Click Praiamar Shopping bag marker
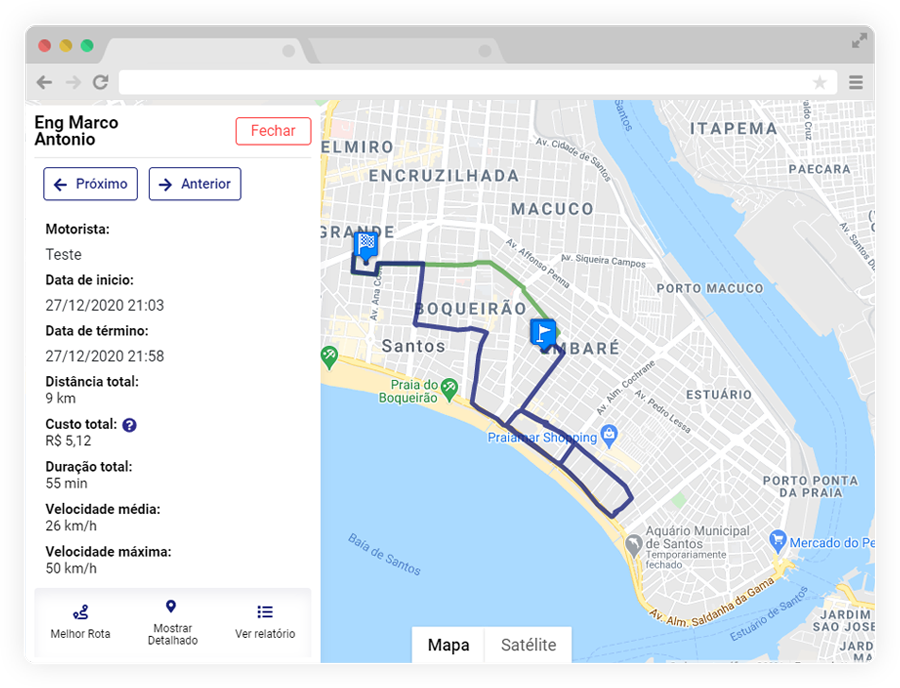Screen dimensions: 900x688 coord(609,436)
